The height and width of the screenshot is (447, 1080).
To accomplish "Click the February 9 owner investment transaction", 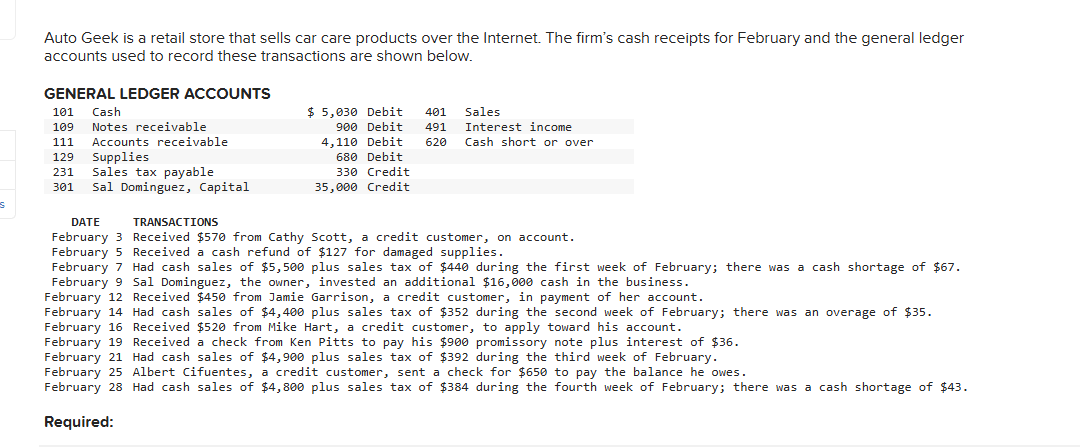I will click(x=370, y=282).
